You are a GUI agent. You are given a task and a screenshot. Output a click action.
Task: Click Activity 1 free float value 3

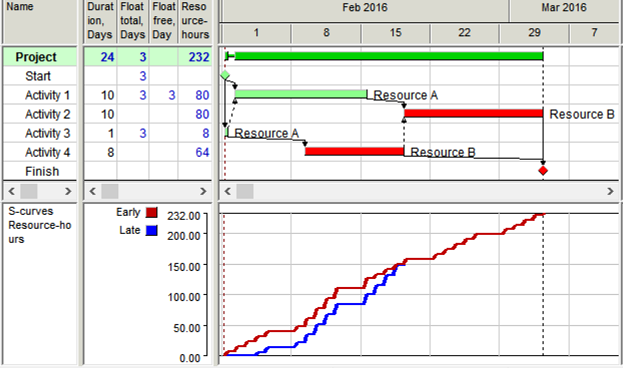[172, 95]
